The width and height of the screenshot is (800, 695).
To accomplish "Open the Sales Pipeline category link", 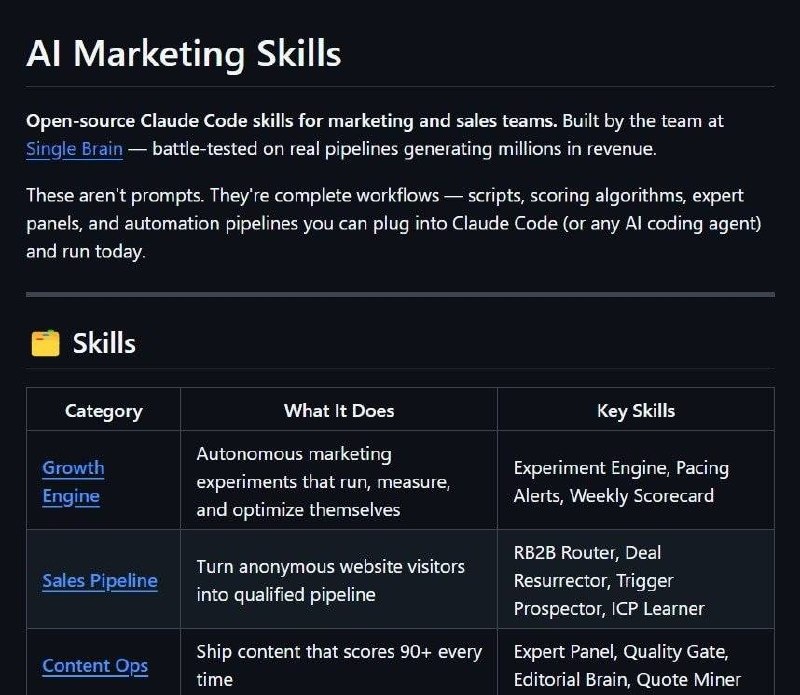I will pos(100,581).
